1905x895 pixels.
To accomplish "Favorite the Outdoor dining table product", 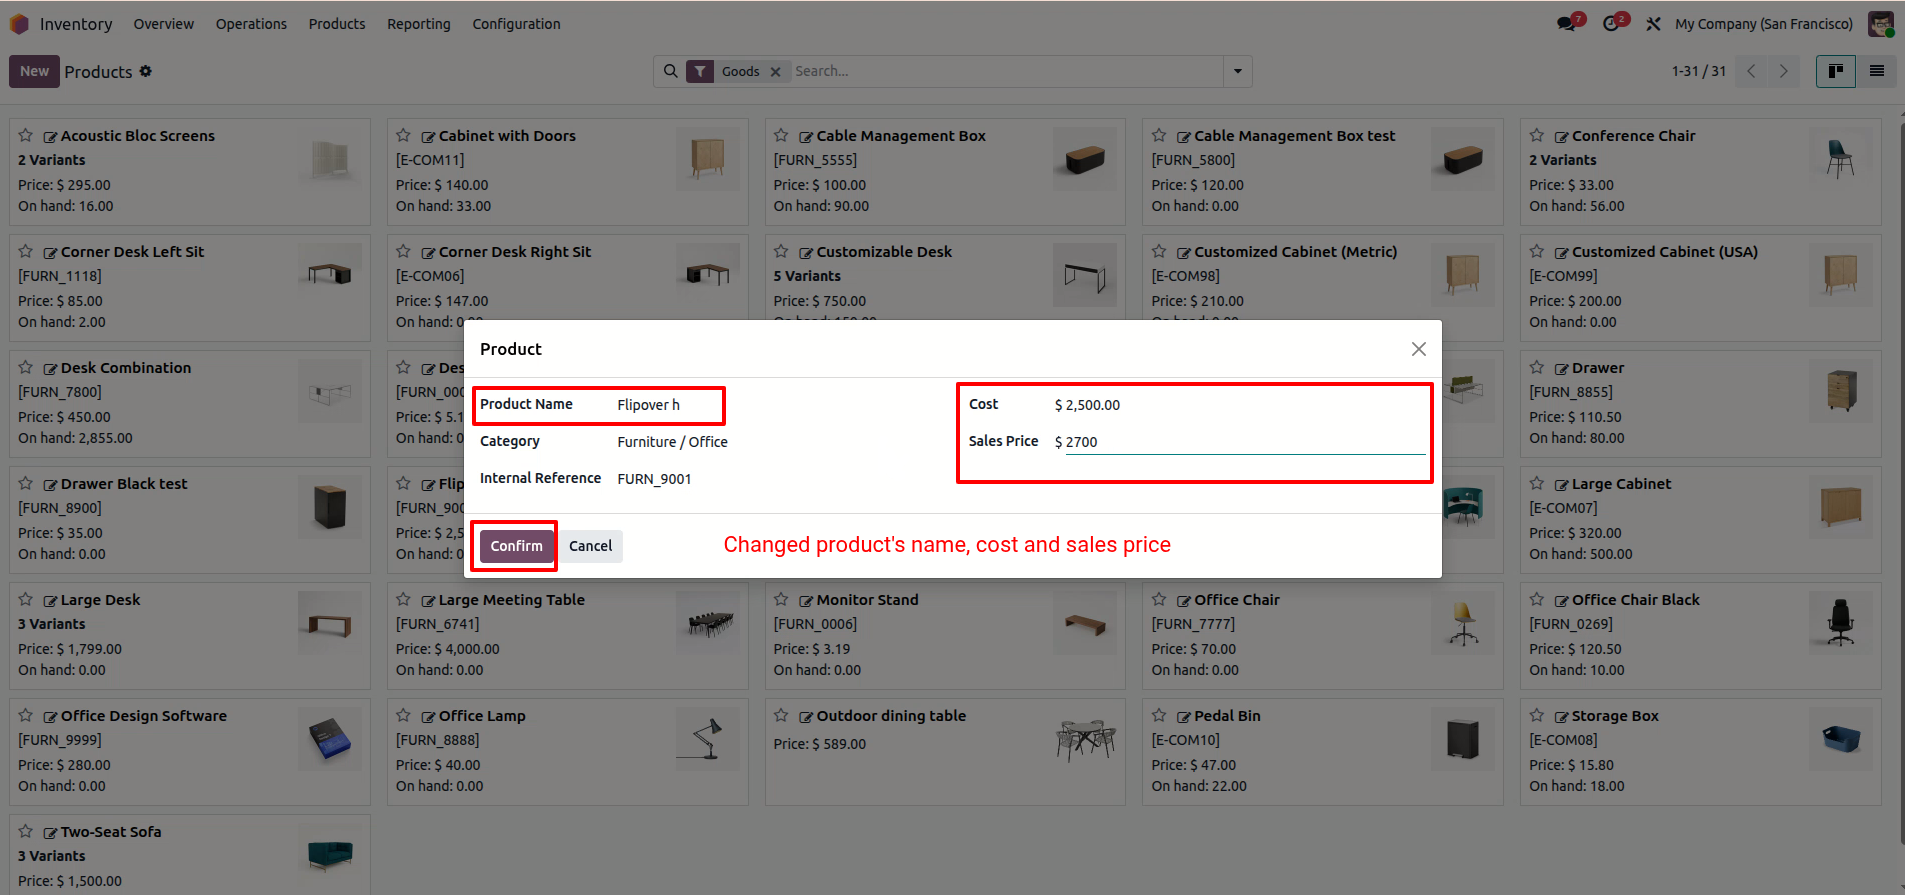I will (781, 715).
